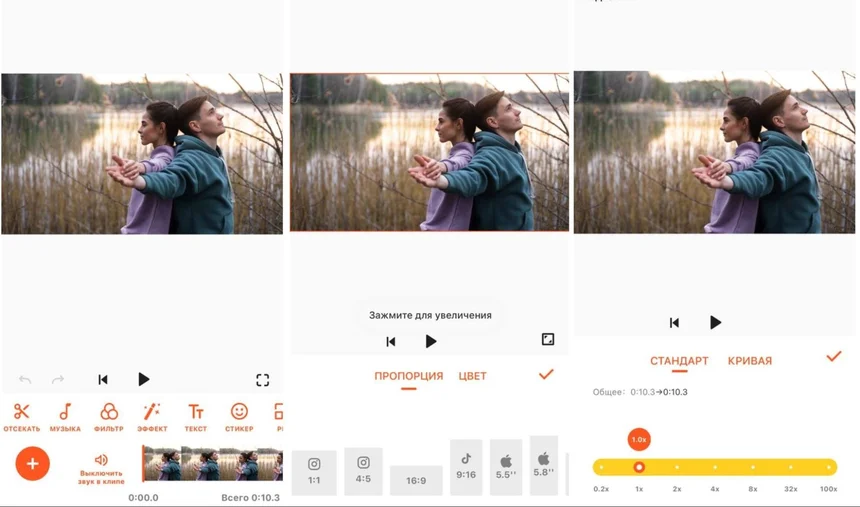Open the Отсекать scissors tool

click(22, 417)
